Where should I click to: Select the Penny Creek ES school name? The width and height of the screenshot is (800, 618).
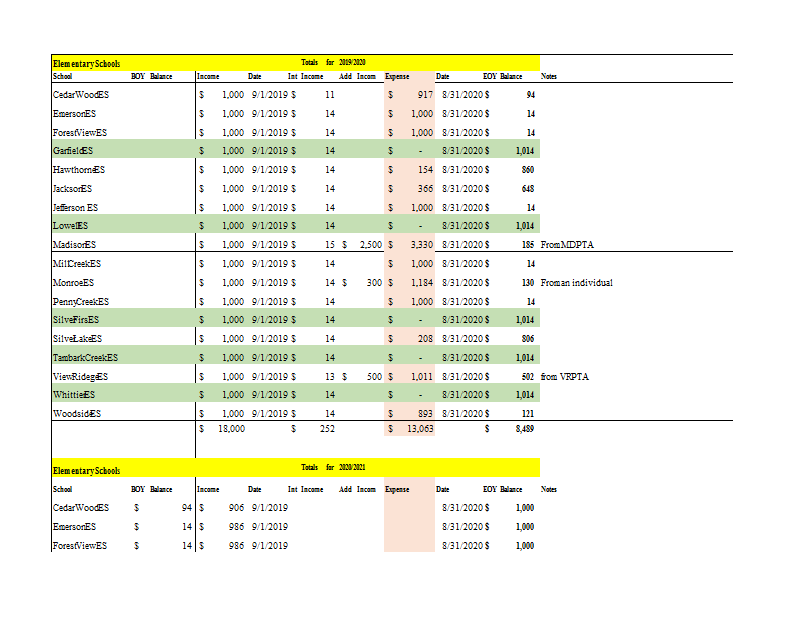click(x=81, y=302)
